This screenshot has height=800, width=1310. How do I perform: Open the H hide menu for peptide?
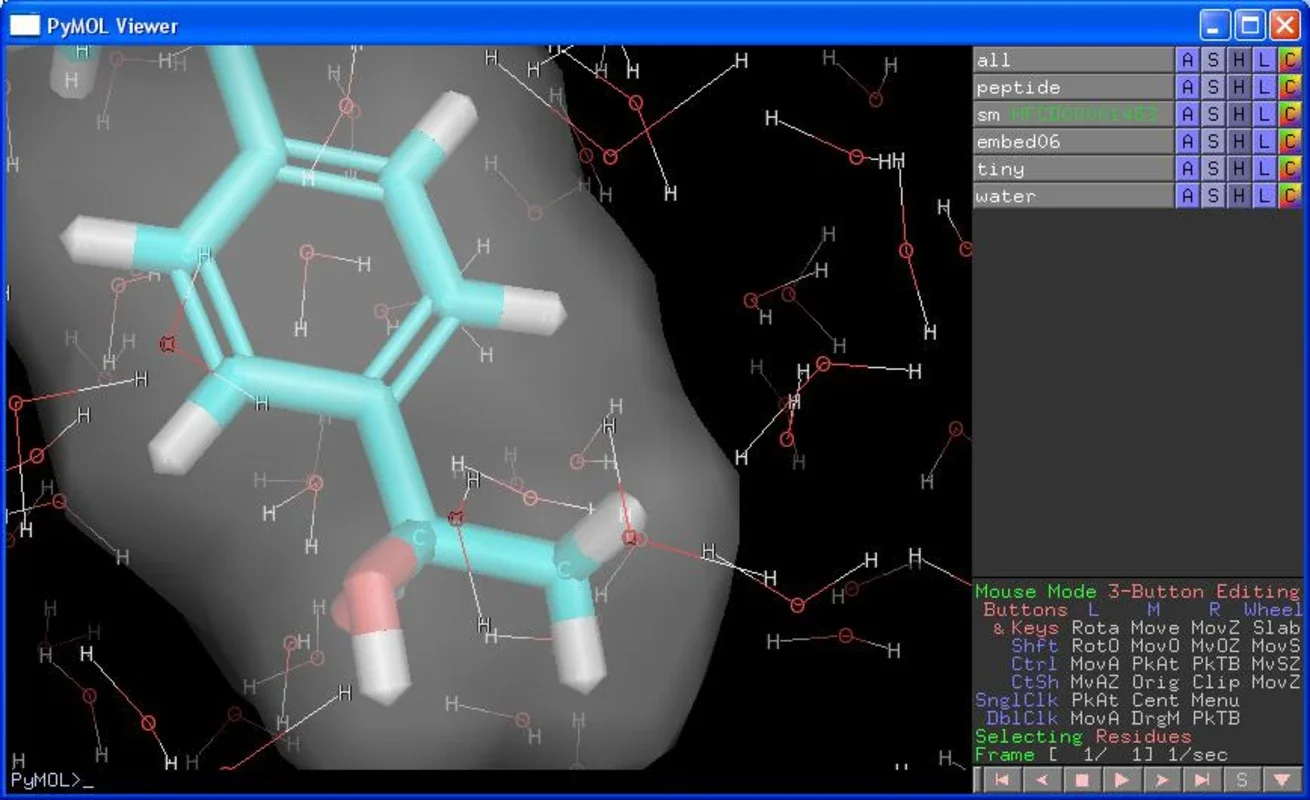(x=1239, y=87)
